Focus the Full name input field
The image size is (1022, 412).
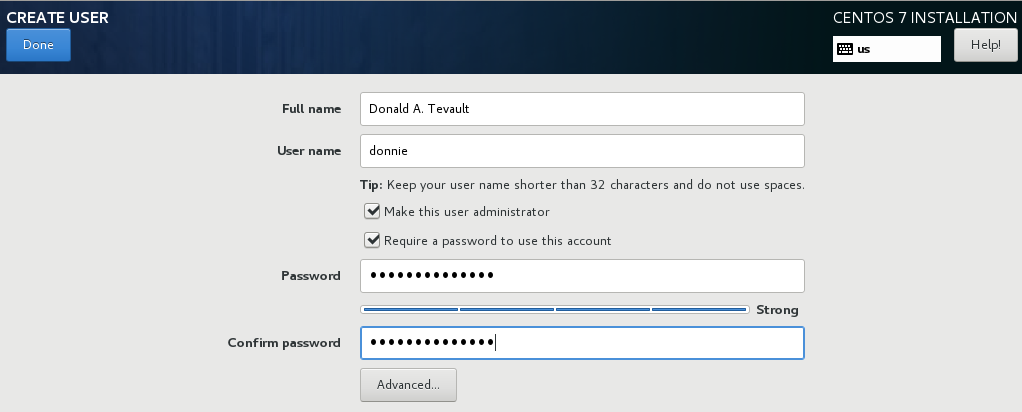coord(582,109)
